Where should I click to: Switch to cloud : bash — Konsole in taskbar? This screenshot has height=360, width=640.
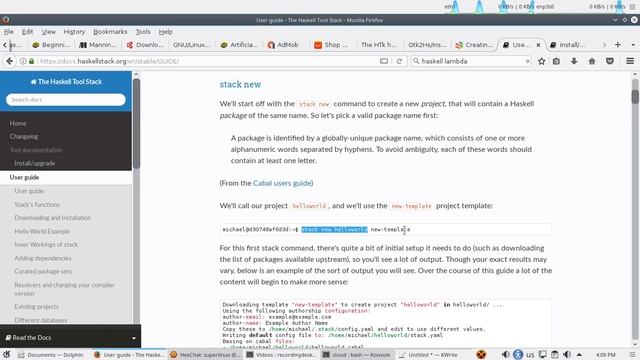357,355
